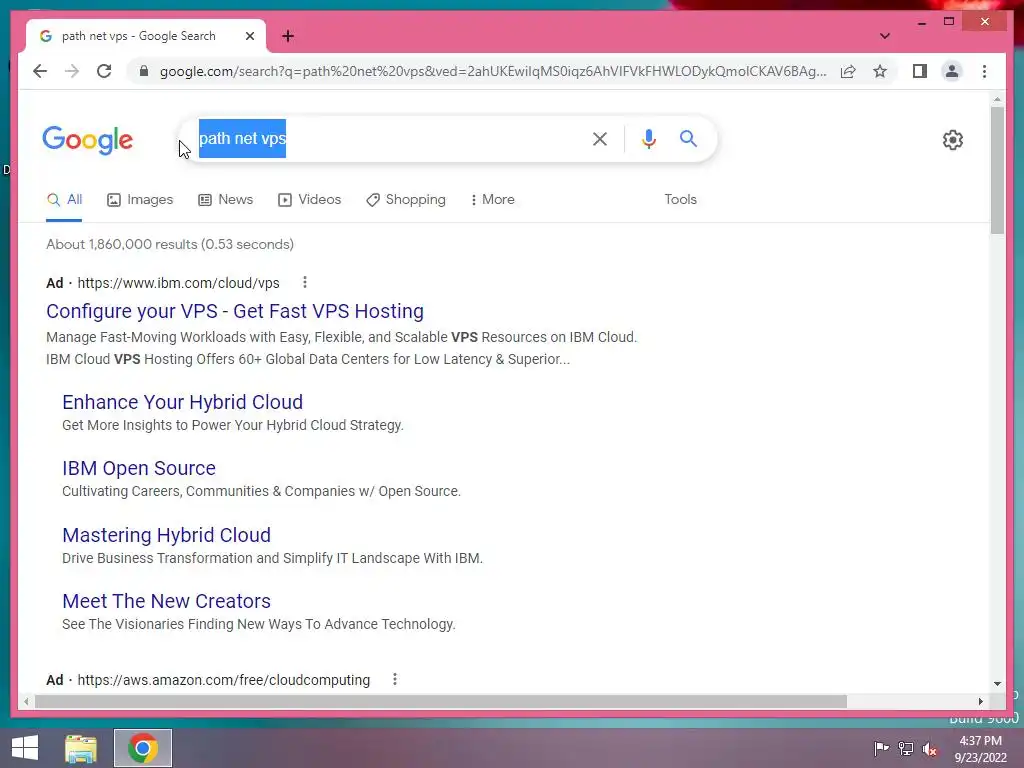The width and height of the screenshot is (1024, 768).
Task: Open 'Enhance Your Hybrid Cloud' link
Action: coord(182,402)
